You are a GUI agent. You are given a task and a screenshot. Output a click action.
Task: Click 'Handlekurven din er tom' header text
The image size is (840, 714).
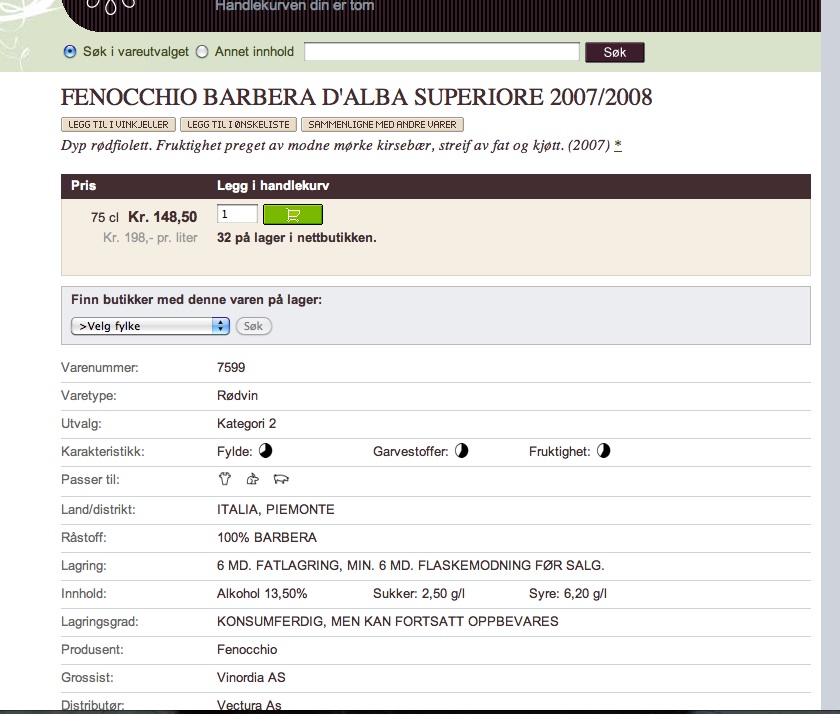295,6
